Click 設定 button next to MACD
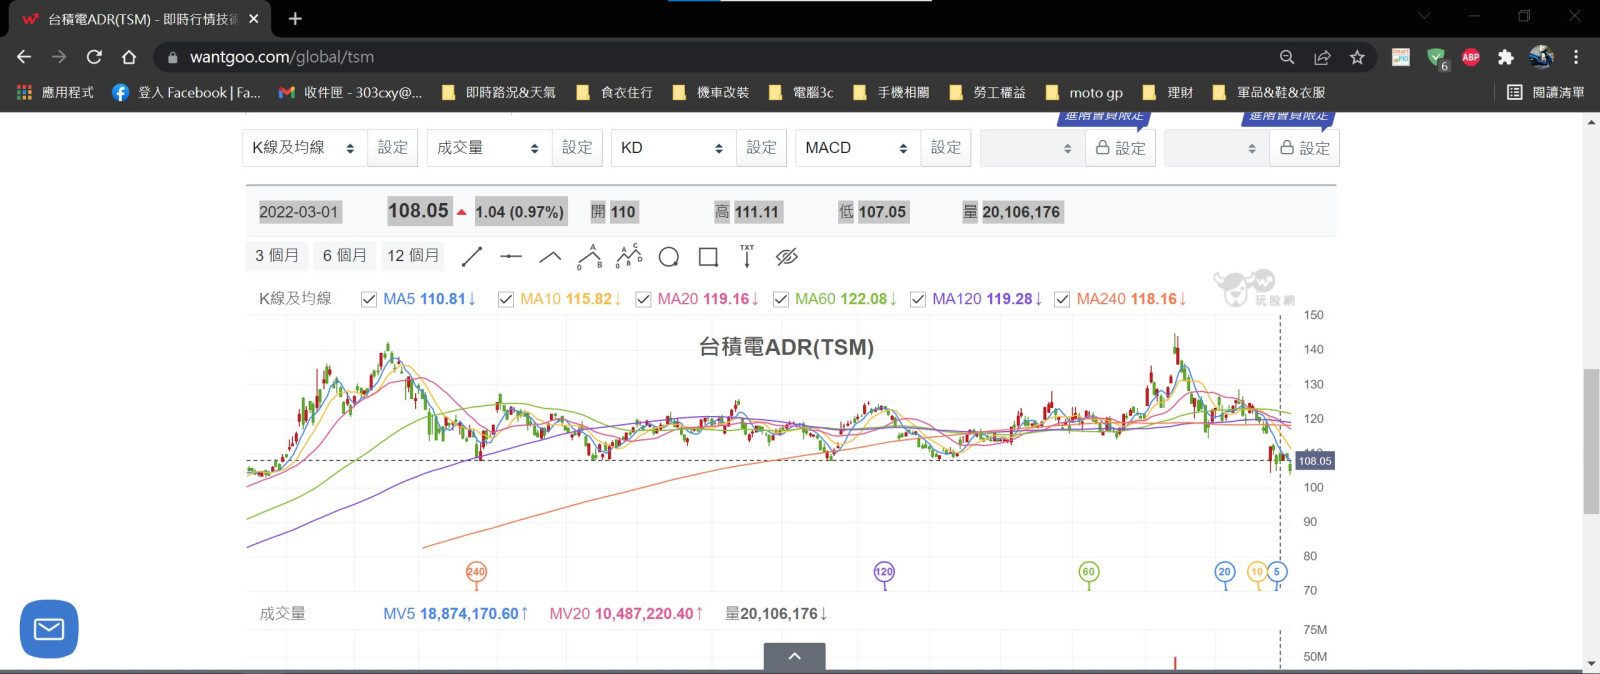 point(945,148)
